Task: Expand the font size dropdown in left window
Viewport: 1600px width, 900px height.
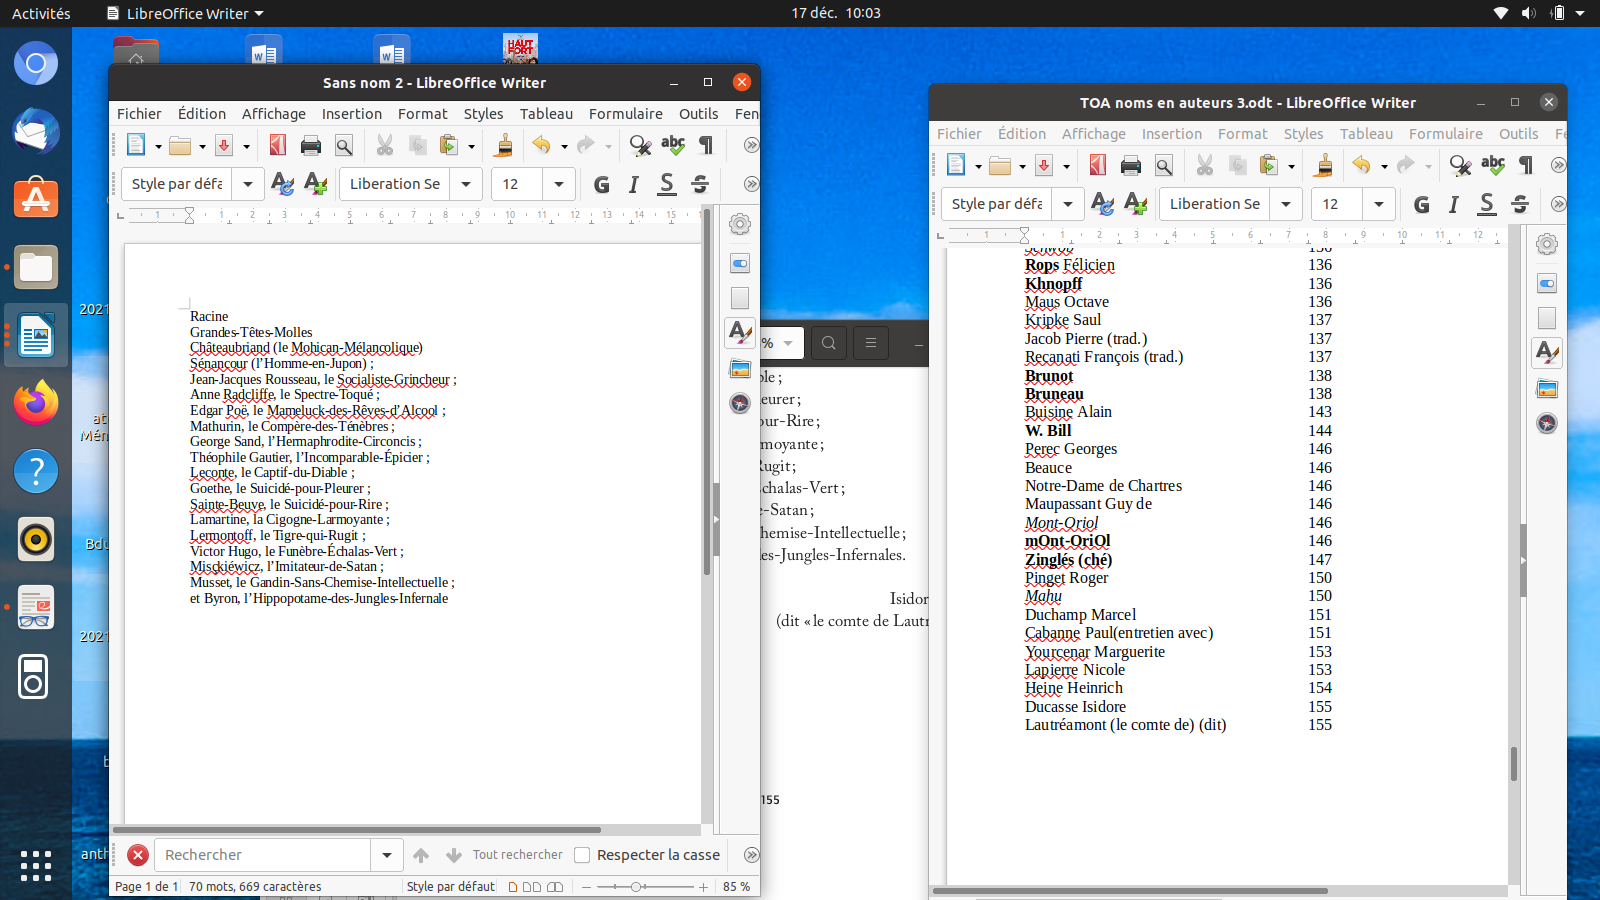Action: pos(558,185)
